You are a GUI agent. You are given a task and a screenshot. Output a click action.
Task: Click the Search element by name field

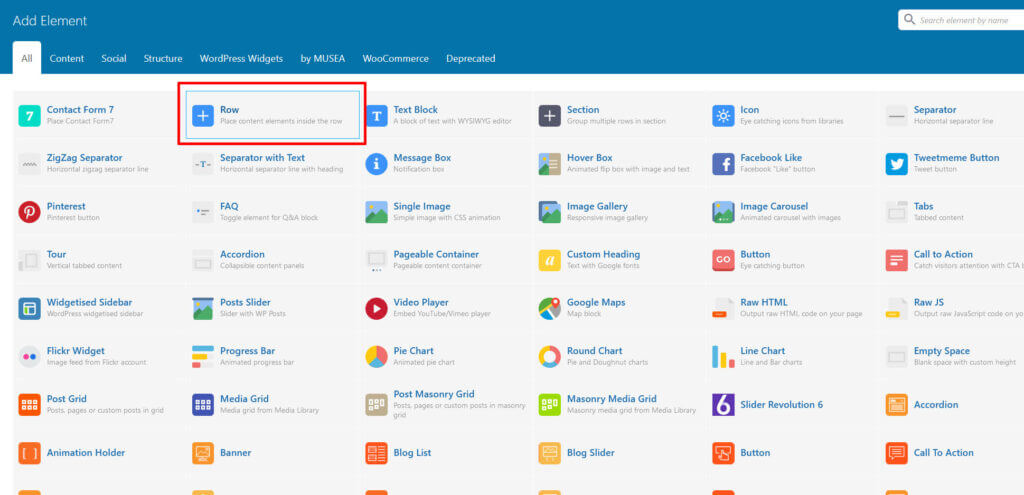(x=961, y=20)
